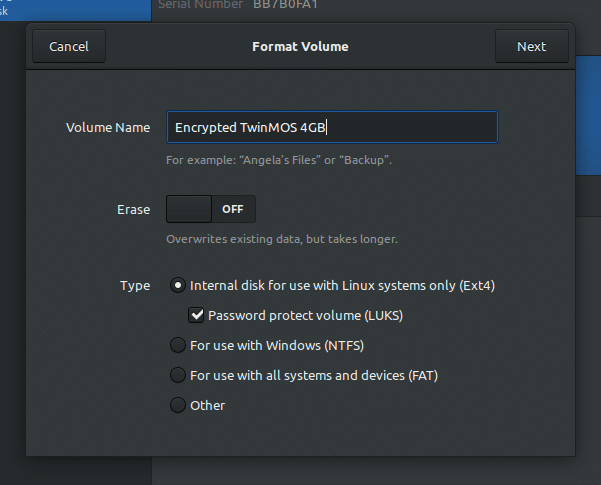Uncheck Password protect volume (LUKS) checkbox
The height and width of the screenshot is (485, 601).
[197, 315]
